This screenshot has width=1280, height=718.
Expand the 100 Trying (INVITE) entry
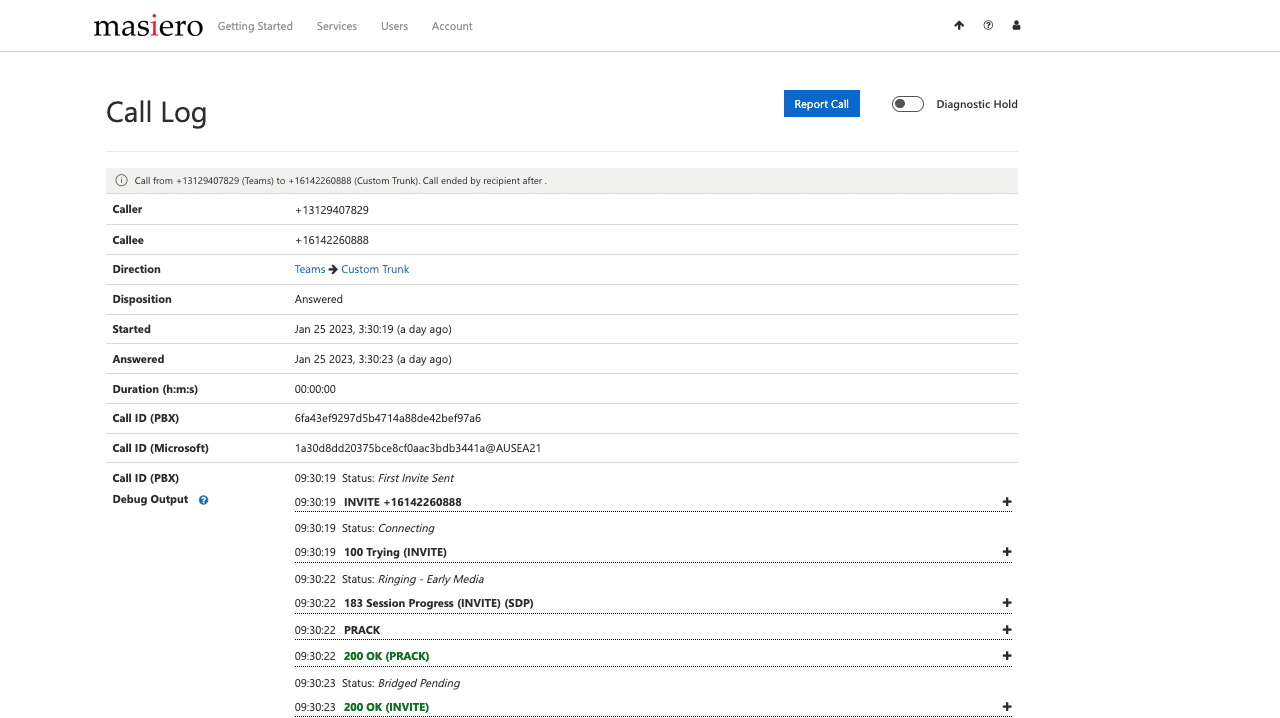click(1006, 552)
